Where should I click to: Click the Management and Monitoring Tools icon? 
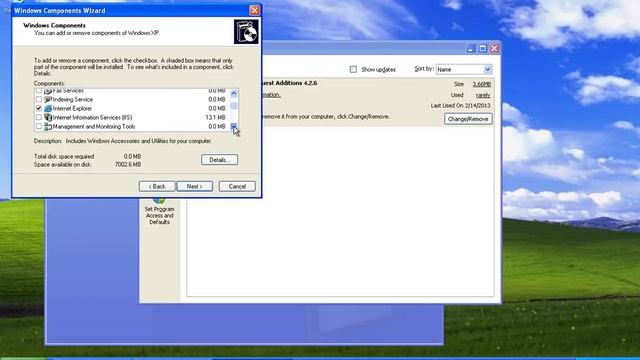[x=48, y=127]
